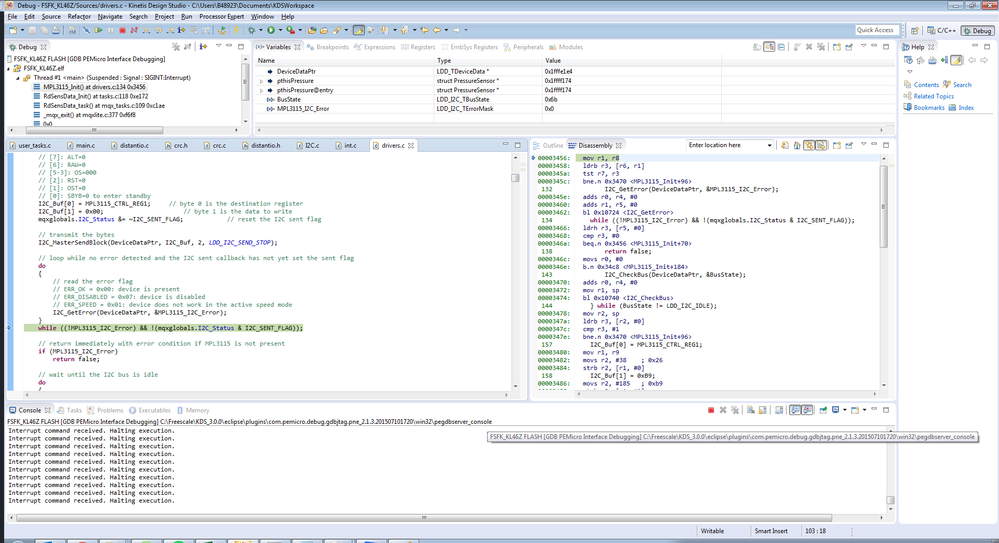Open the Breakpoints view tab
The image size is (999, 543).
(x=333, y=47)
